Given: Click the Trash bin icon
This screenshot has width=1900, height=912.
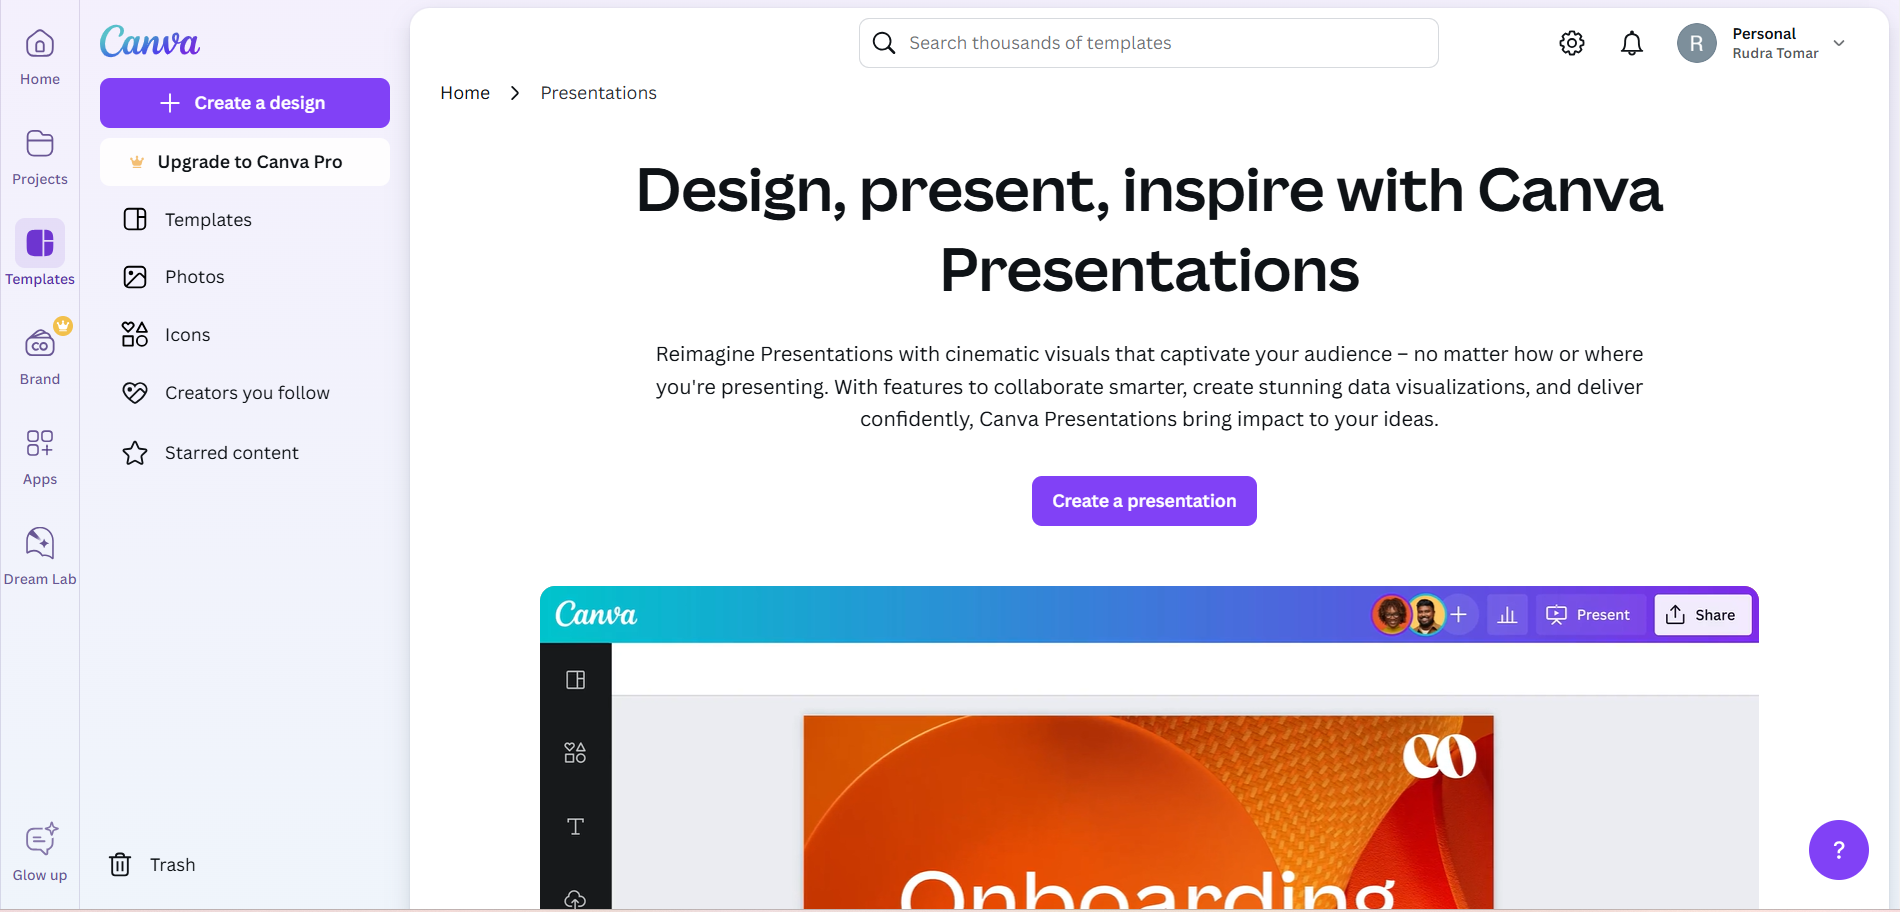Looking at the screenshot, I should coord(120,864).
